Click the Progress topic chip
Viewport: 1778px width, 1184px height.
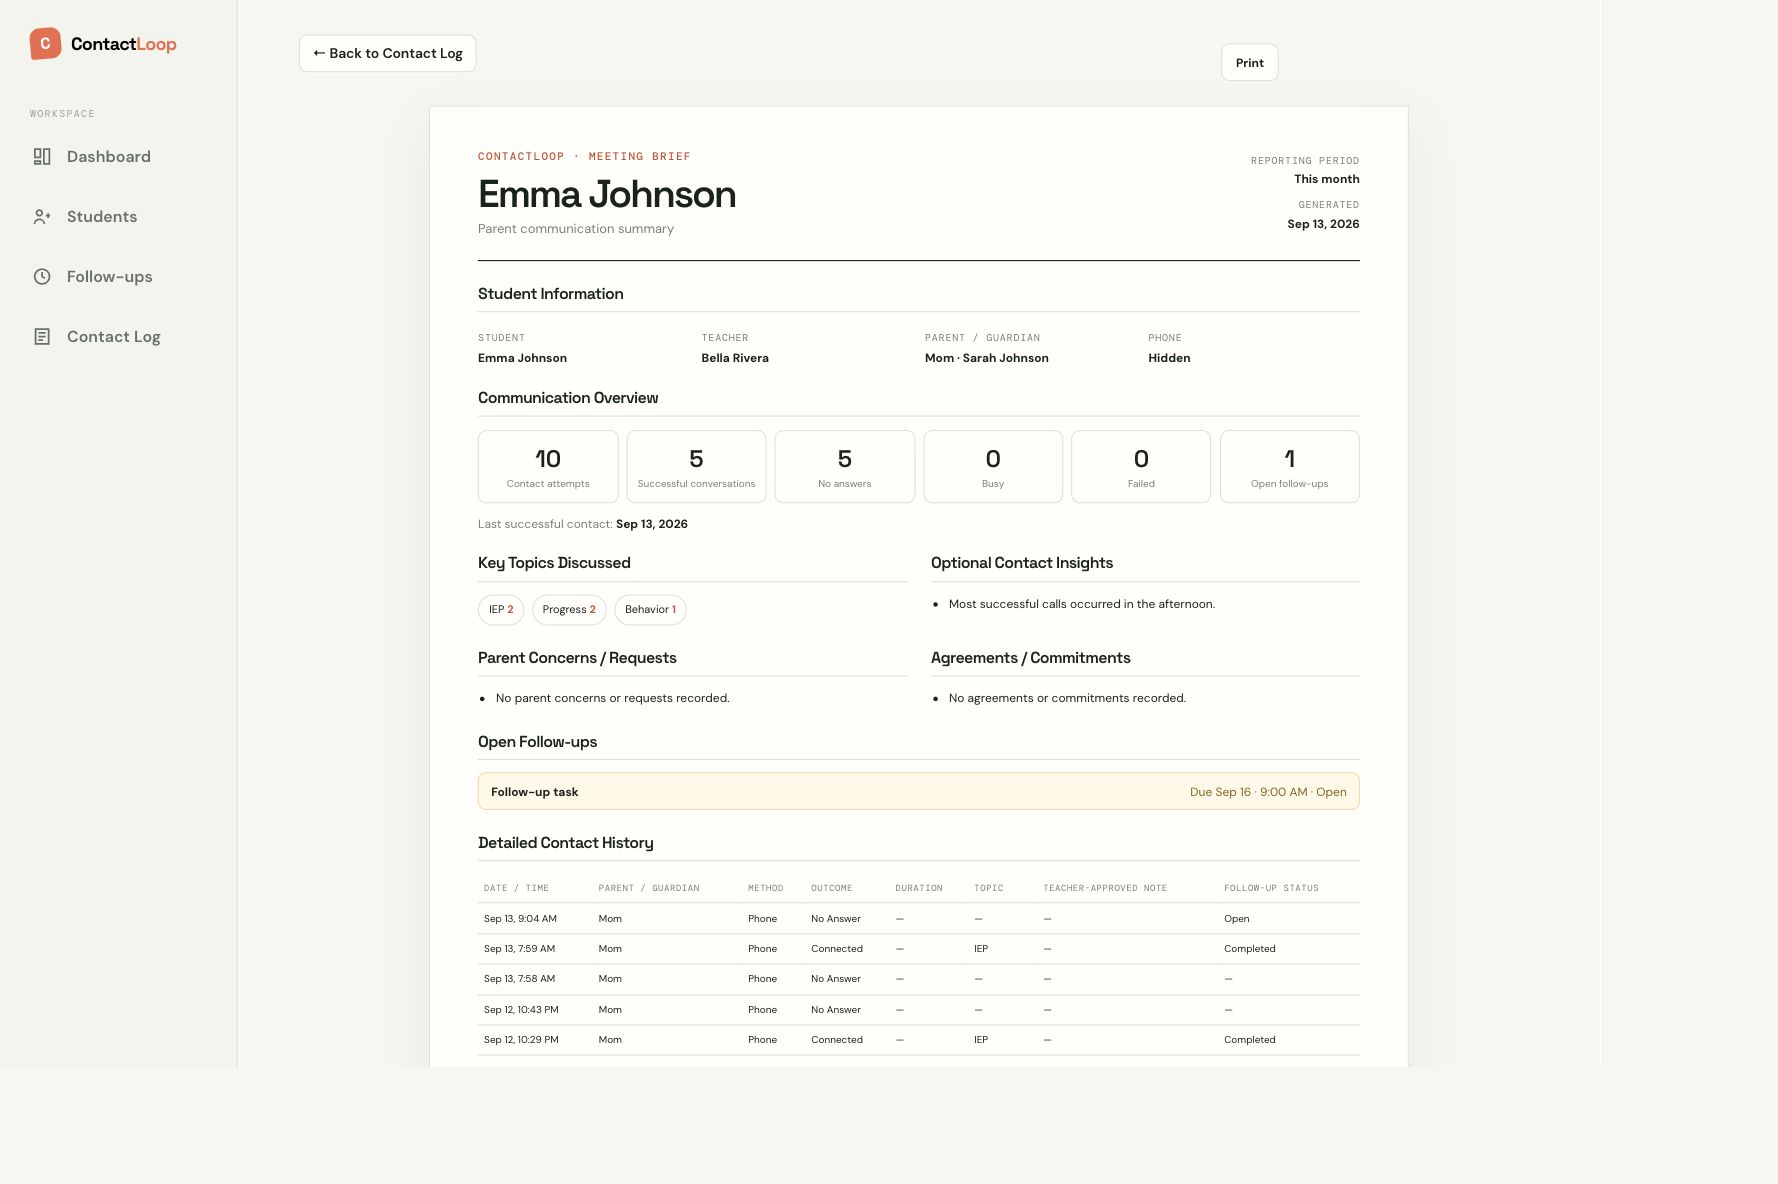point(569,610)
